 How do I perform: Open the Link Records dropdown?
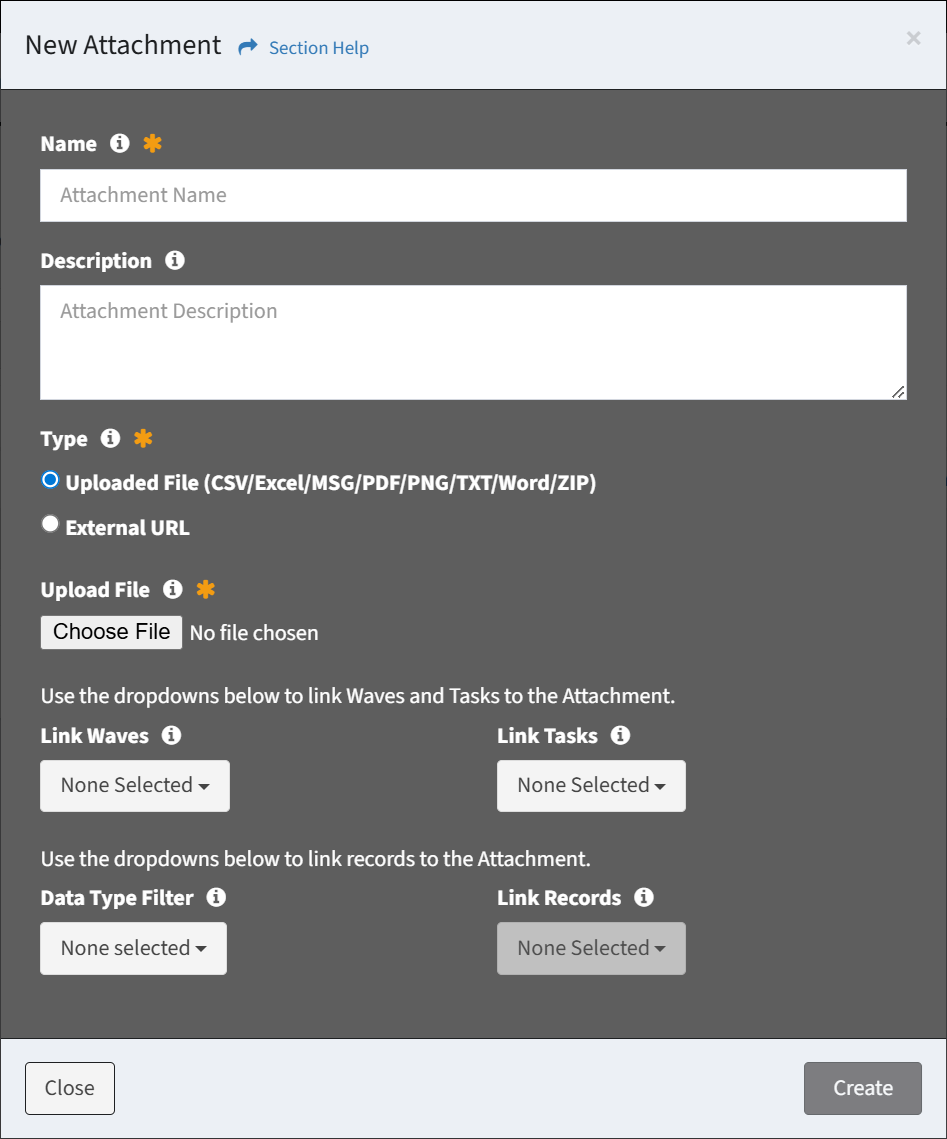click(591, 949)
